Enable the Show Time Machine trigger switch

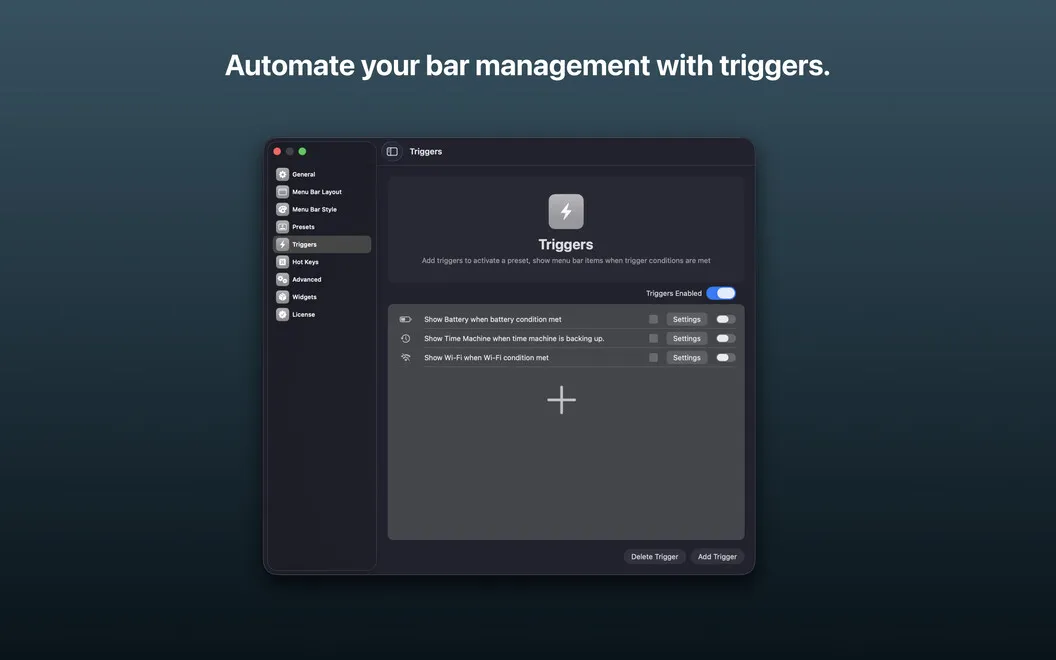click(x=725, y=339)
